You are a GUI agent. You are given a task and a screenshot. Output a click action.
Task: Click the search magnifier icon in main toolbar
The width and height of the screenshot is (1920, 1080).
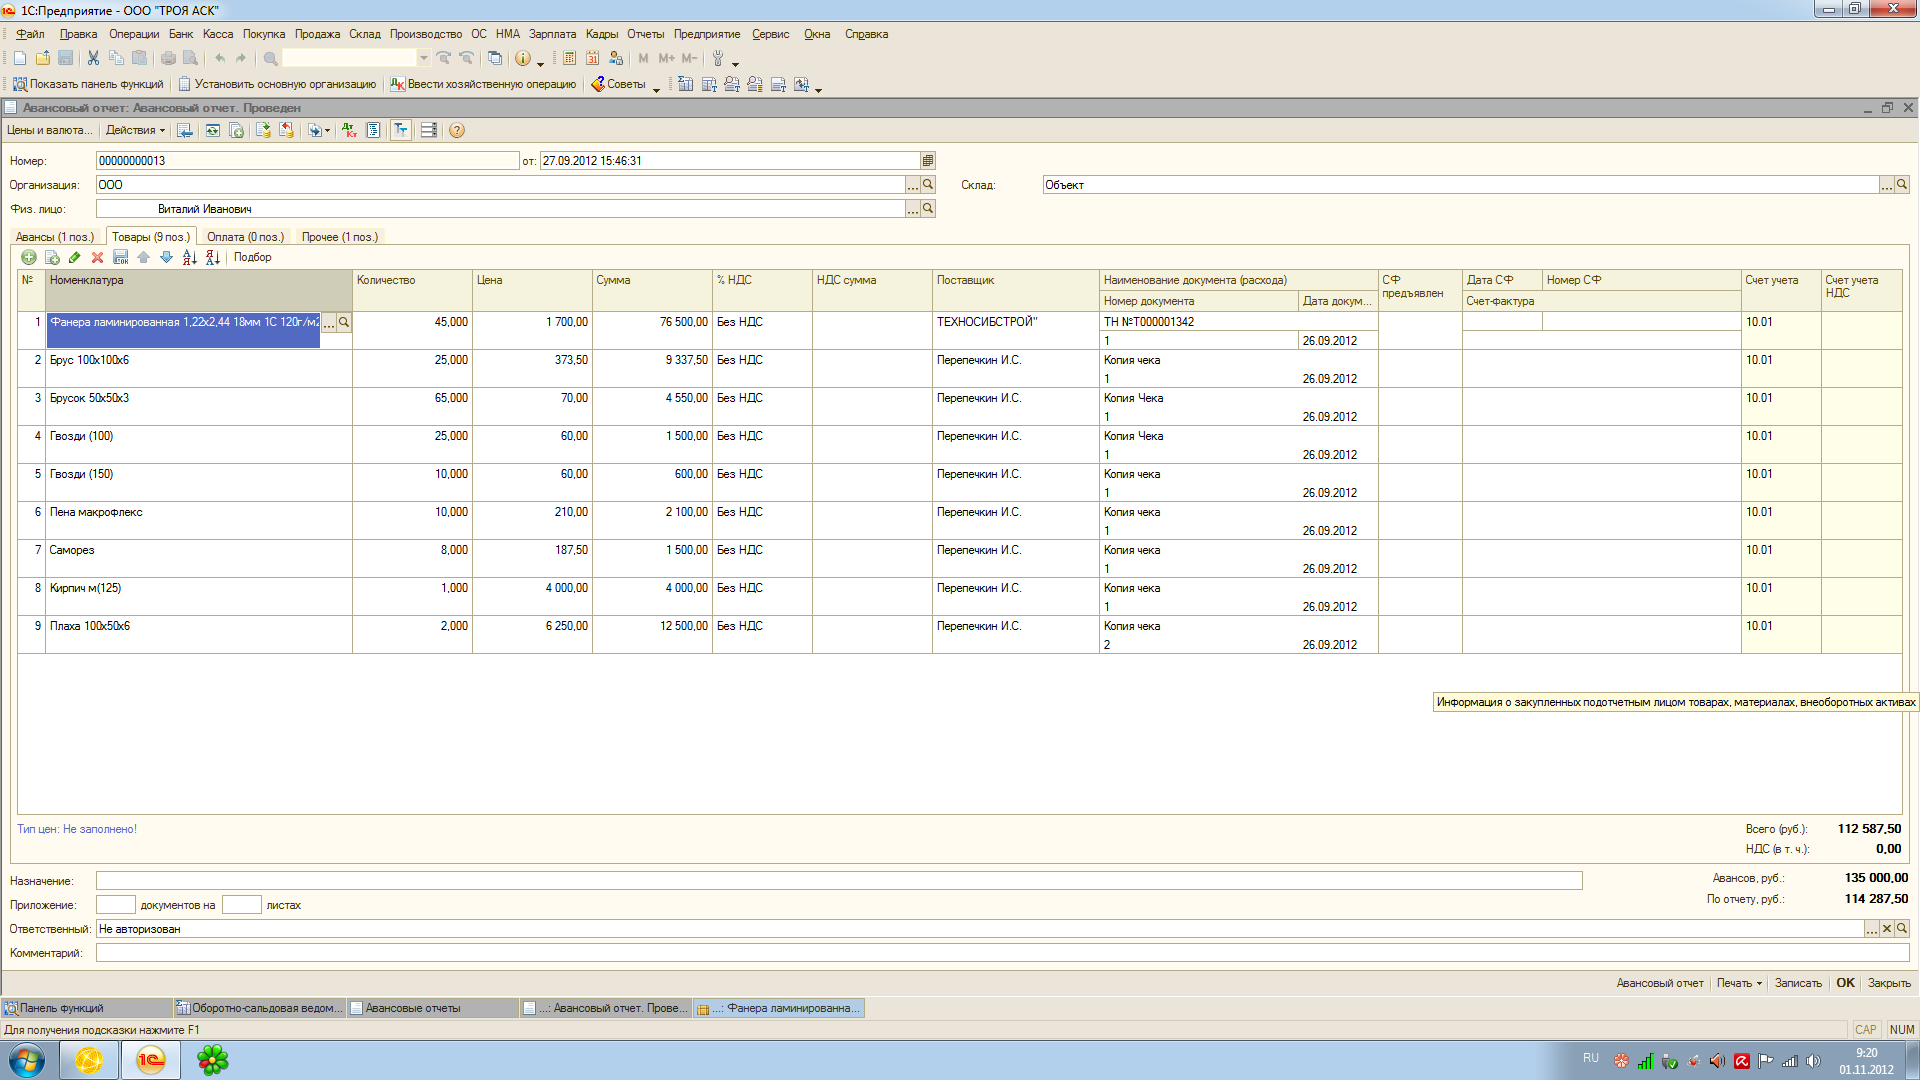coord(271,59)
